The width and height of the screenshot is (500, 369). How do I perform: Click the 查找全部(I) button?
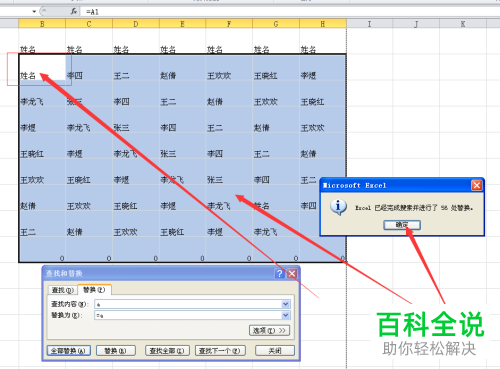click(167, 351)
